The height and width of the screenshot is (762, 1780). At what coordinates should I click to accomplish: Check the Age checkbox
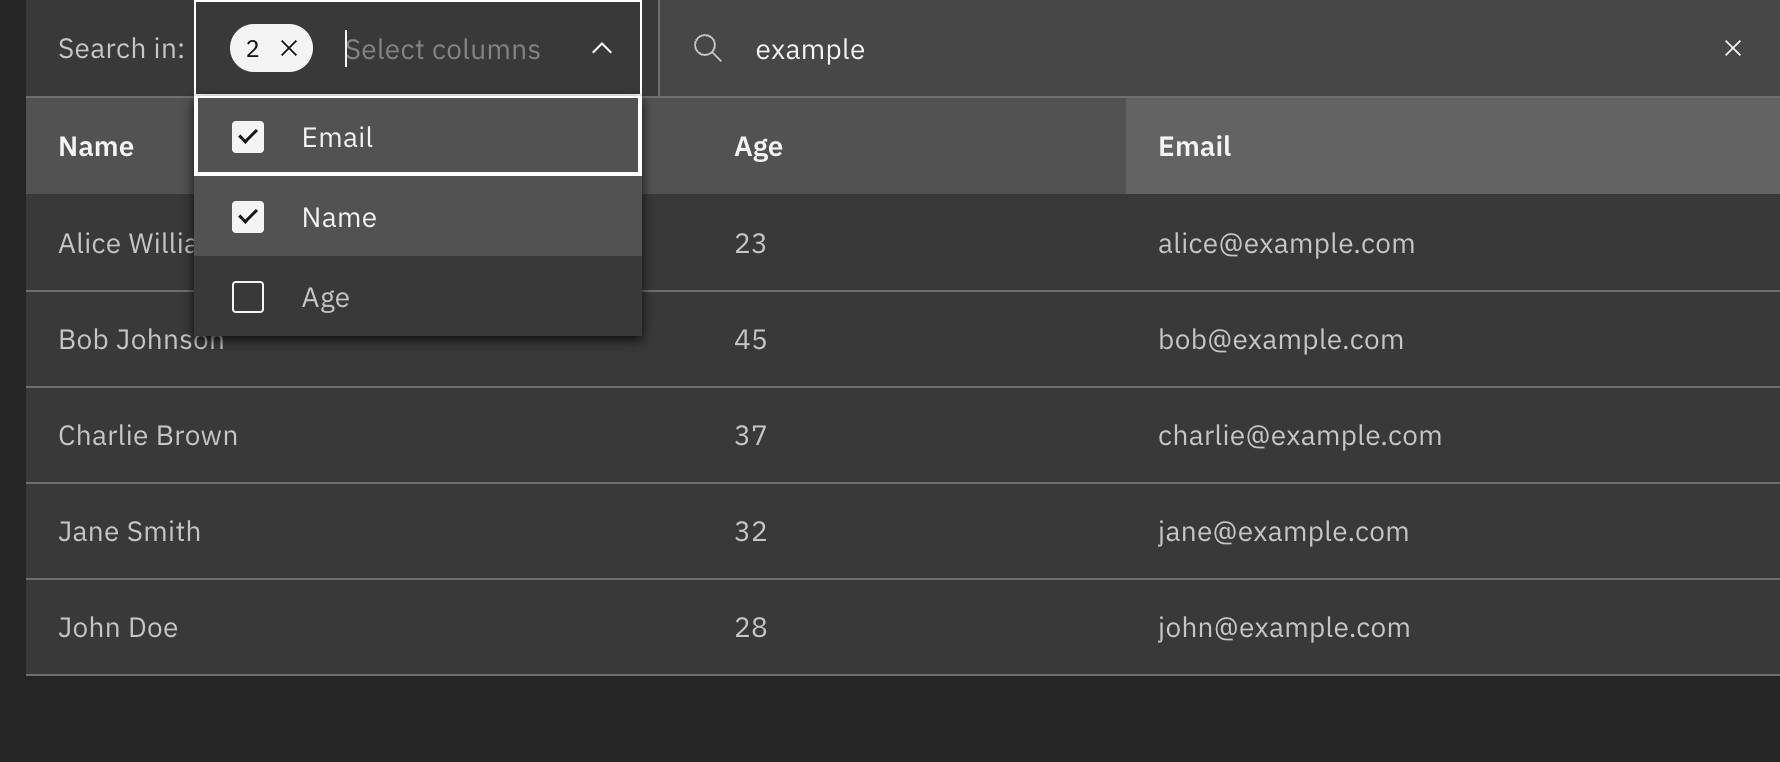[x=248, y=297]
